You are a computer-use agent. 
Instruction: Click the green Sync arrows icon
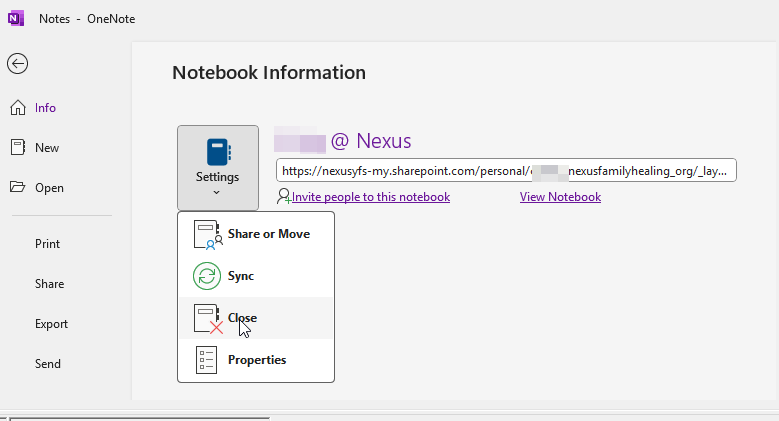(207, 276)
